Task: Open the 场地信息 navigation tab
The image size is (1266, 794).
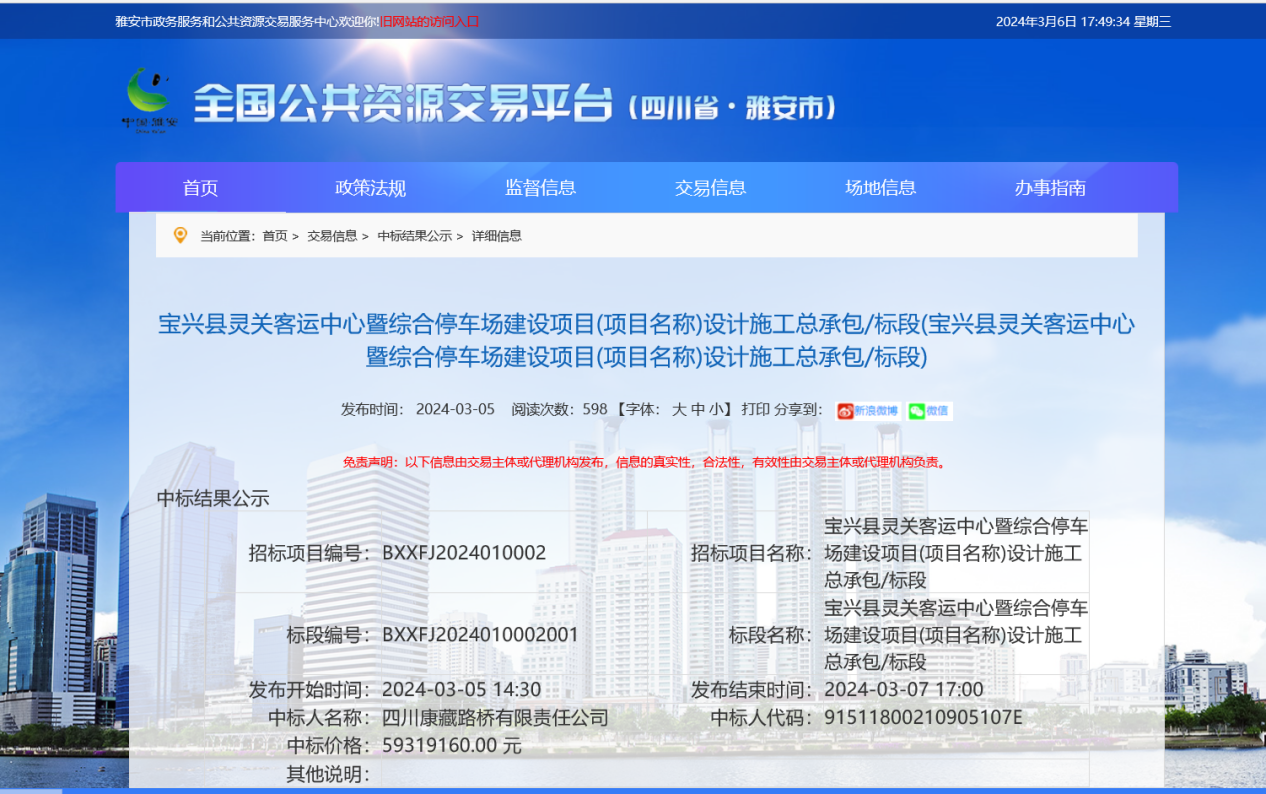Action: 880,188
